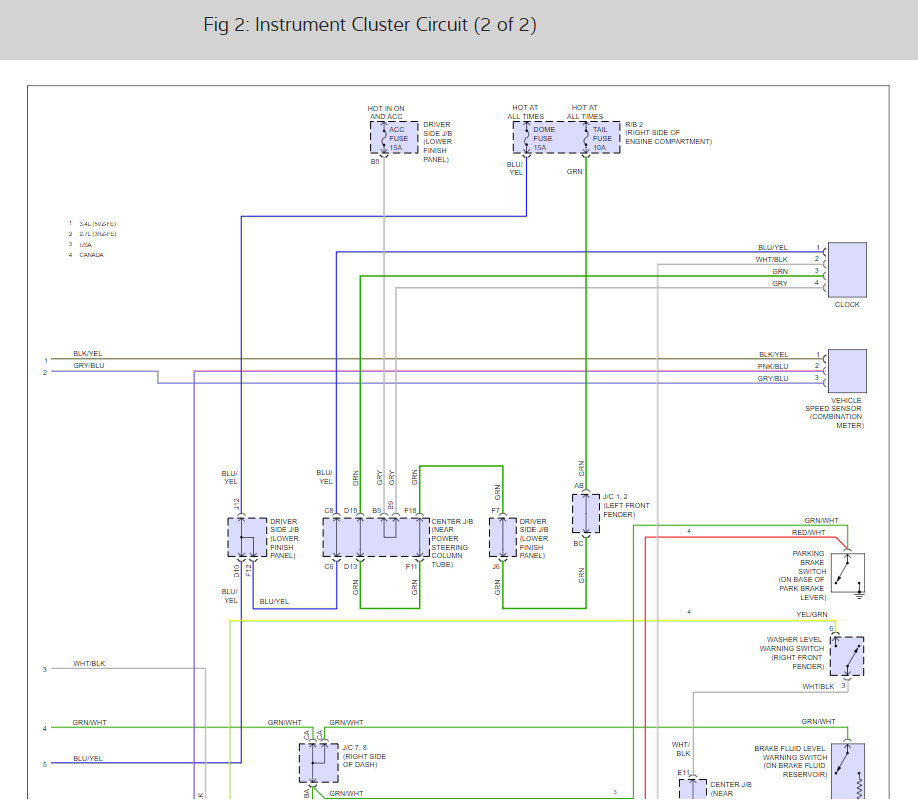Image resolution: width=918 pixels, height=810 pixels.
Task: Click the Driver Side J/B with F7/J6 pins
Action: pos(502,537)
